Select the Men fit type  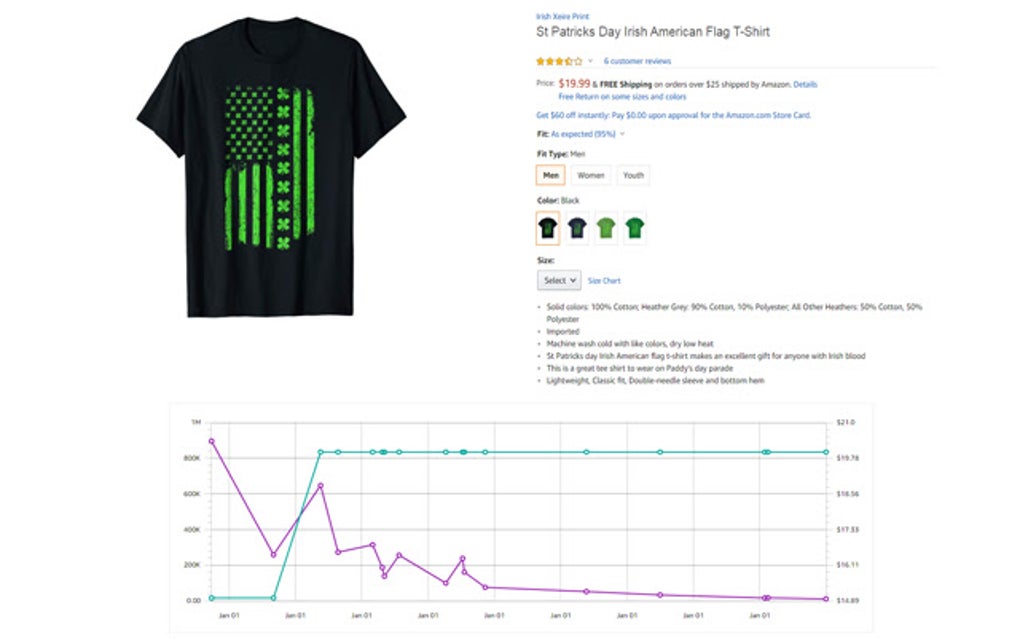point(551,175)
